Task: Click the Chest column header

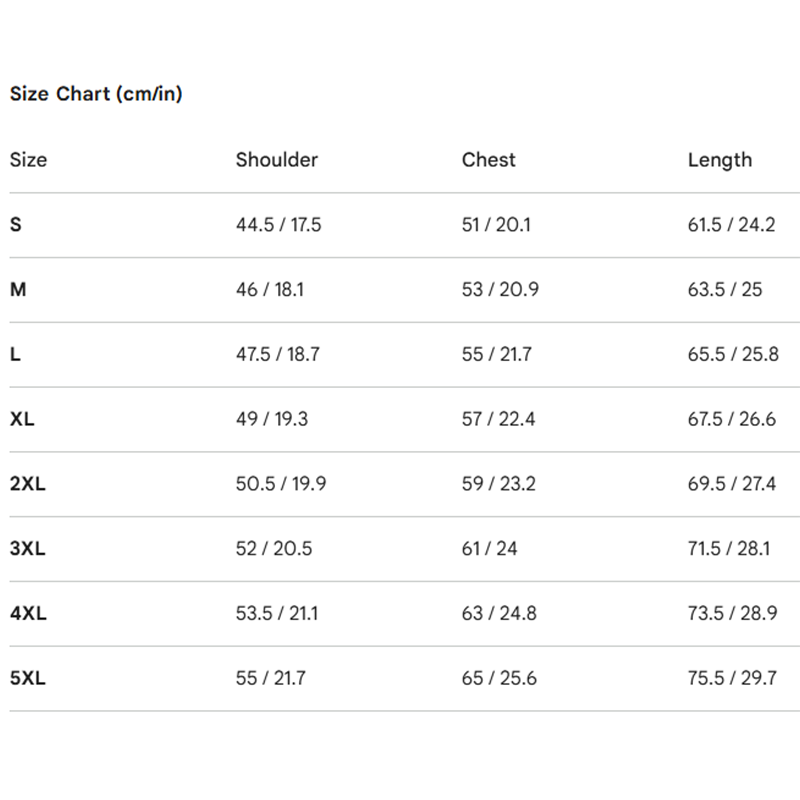Action: [489, 160]
